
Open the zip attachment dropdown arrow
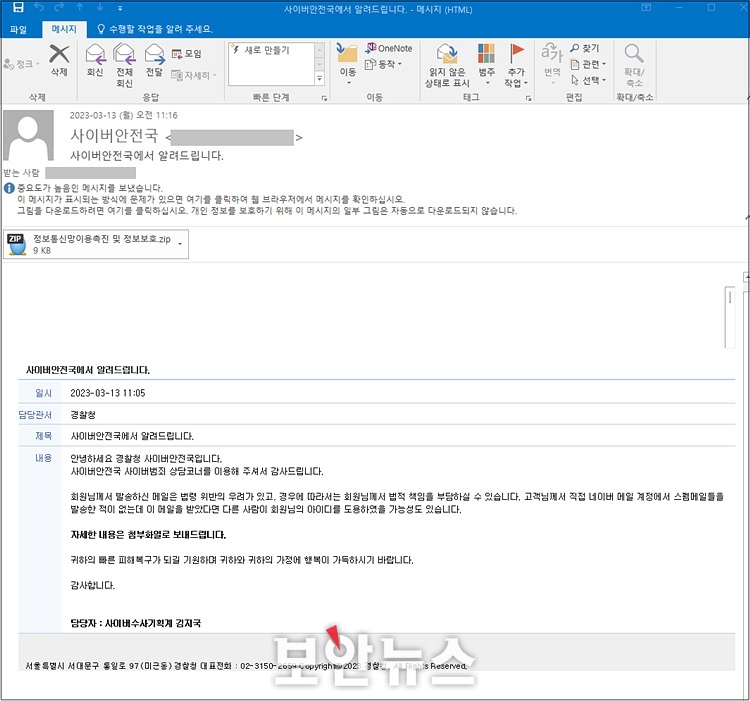pos(180,244)
